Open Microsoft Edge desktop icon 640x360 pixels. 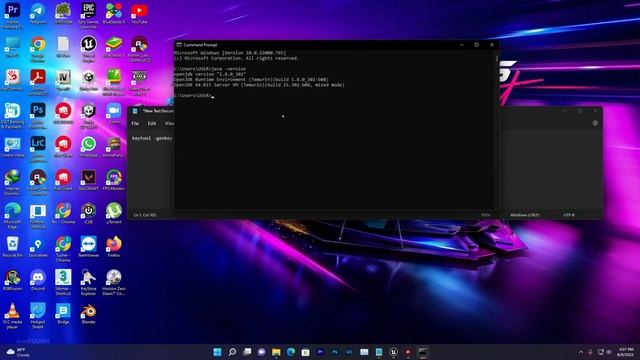(x=12, y=216)
